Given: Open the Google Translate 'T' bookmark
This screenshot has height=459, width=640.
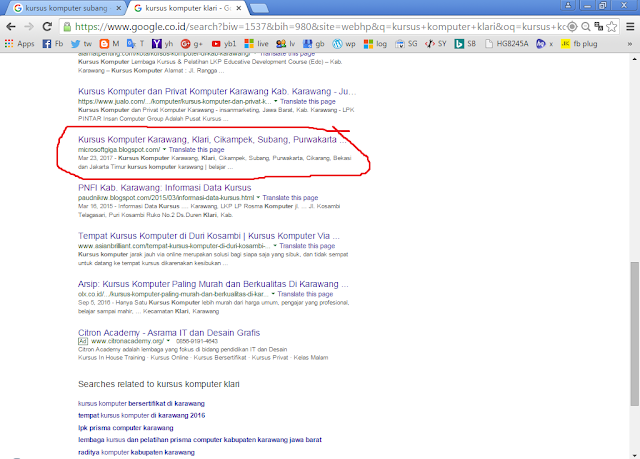Looking at the screenshot, I should (x=136, y=44).
